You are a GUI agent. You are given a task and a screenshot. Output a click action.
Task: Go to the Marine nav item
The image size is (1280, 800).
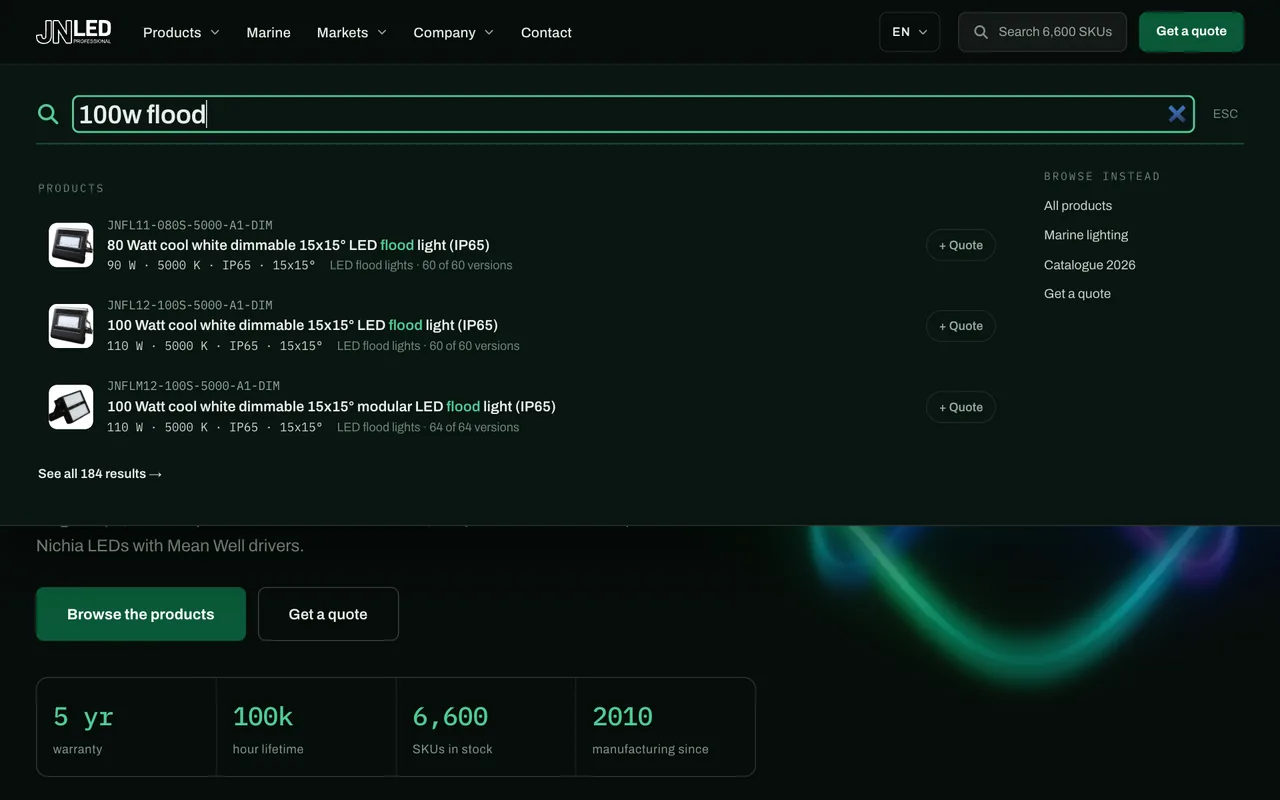coord(269,32)
